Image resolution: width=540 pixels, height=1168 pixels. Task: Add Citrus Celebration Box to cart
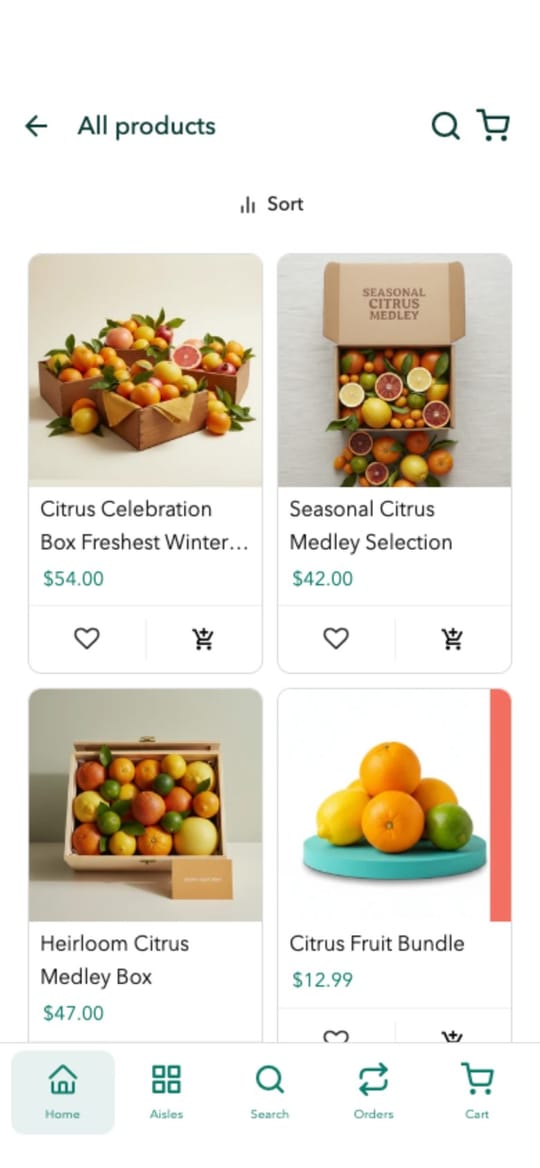(x=203, y=638)
